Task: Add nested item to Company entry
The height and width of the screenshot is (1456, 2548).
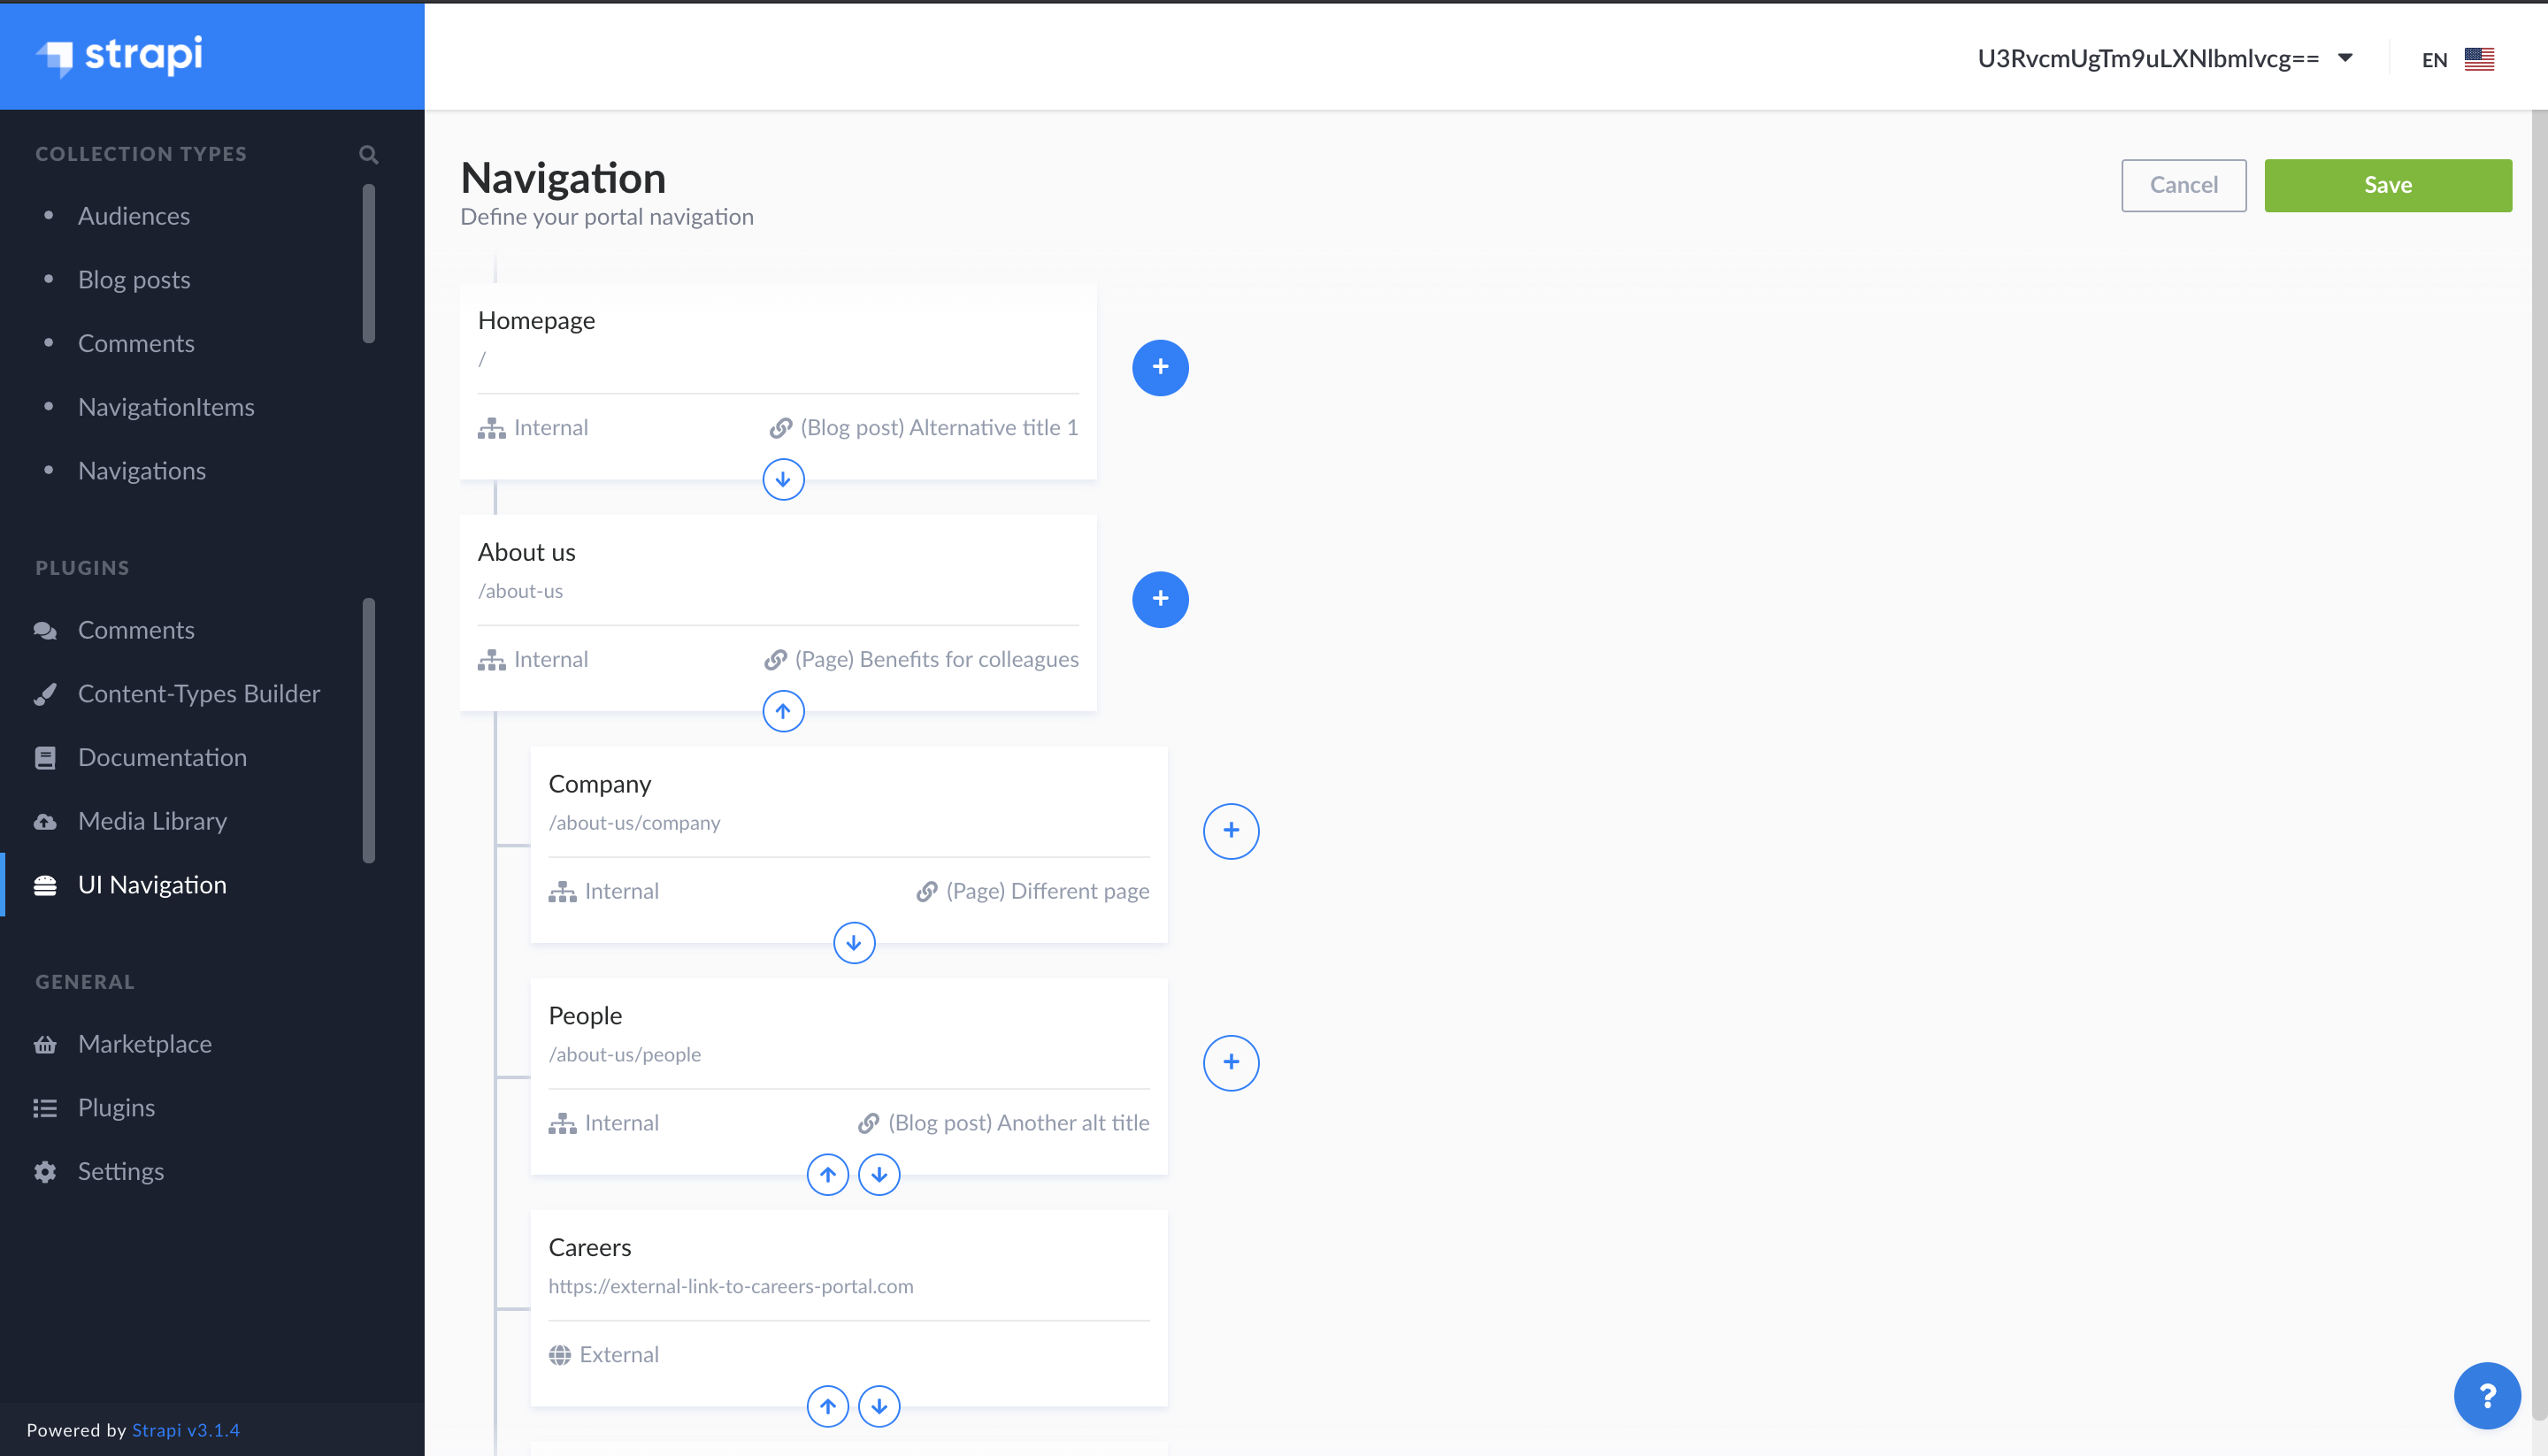Action: click(x=1230, y=831)
